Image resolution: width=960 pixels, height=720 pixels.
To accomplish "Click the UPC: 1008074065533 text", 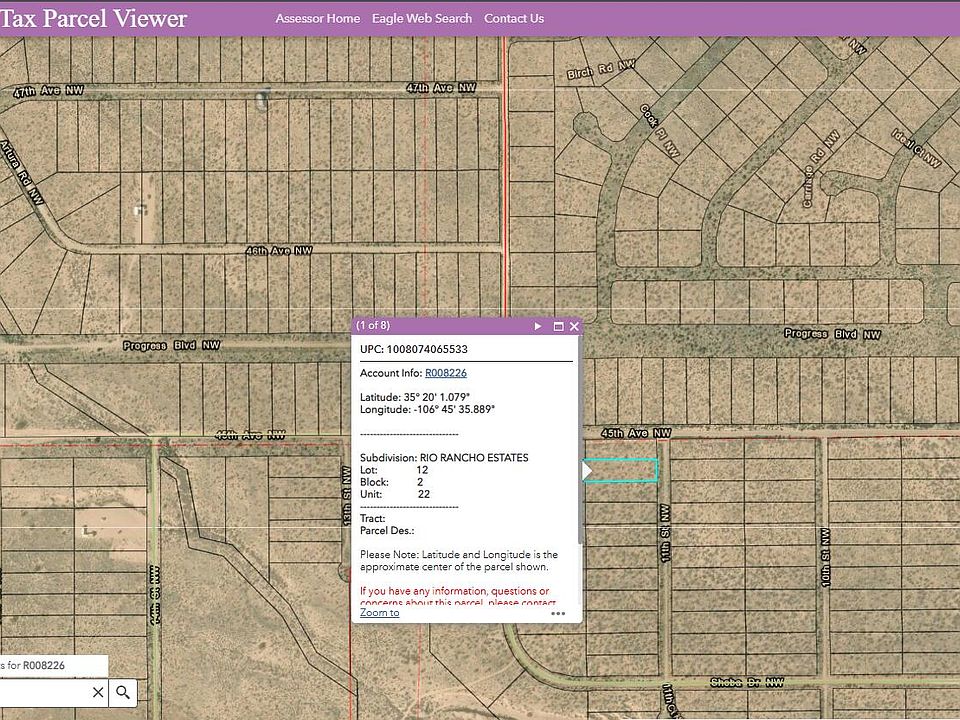I will click(x=414, y=349).
